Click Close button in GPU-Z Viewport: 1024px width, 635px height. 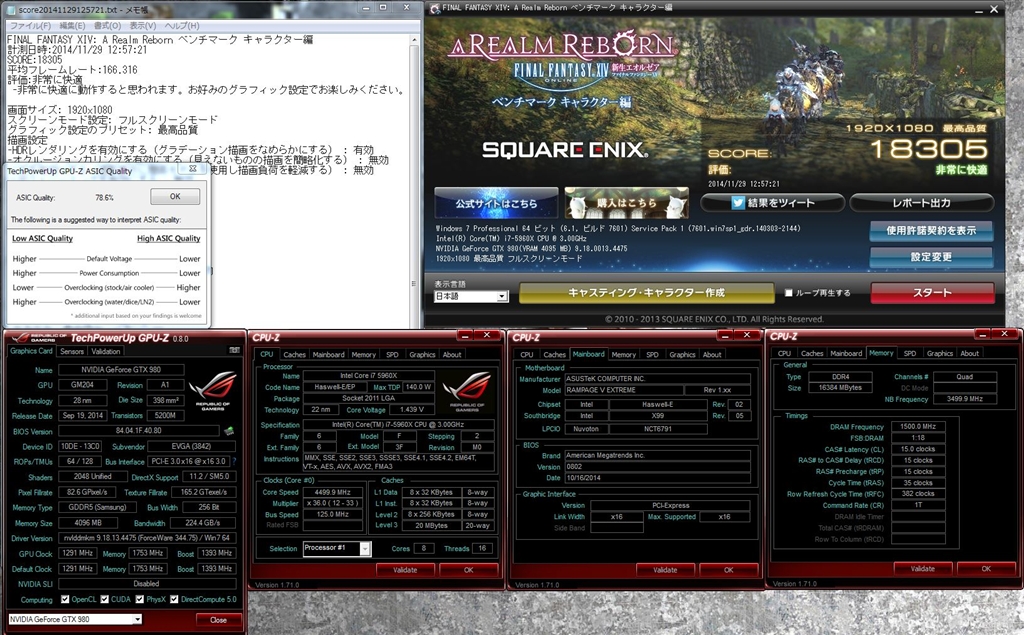pyautogui.click(x=218, y=620)
